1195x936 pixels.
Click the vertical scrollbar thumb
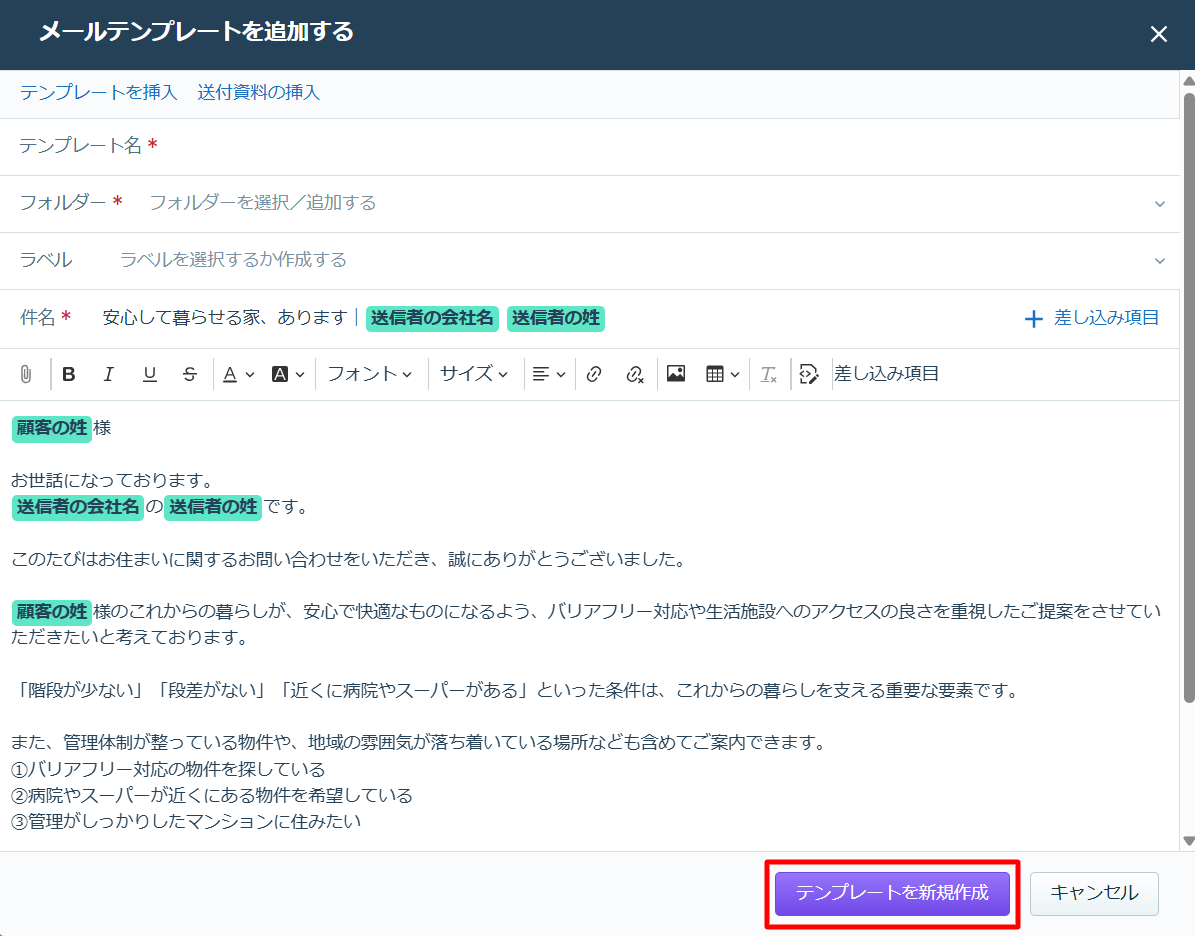pos(1188,396)
